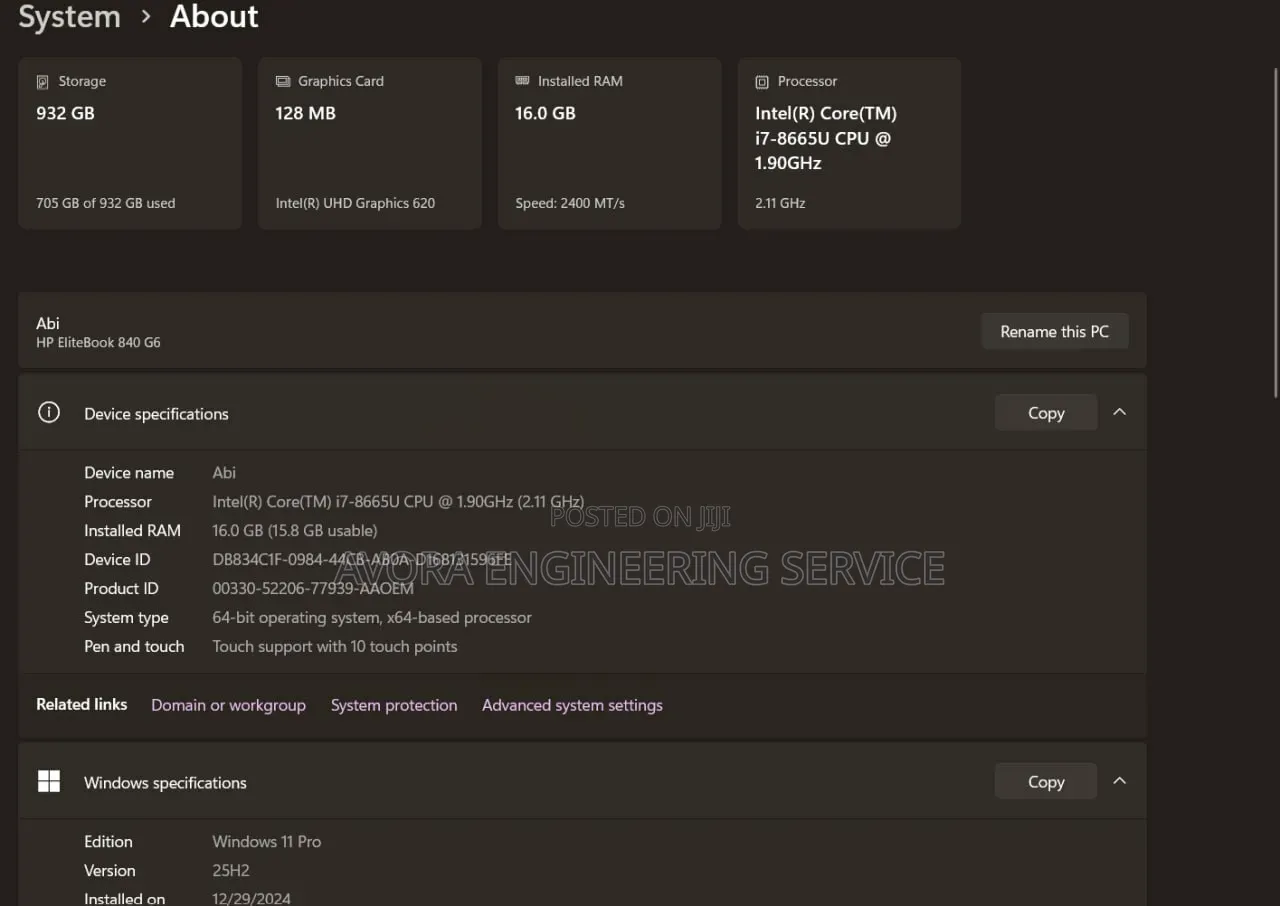This screenshot has height=906, width=1280.
Task: Select the Device ID value text
Action: coord(362,560)
